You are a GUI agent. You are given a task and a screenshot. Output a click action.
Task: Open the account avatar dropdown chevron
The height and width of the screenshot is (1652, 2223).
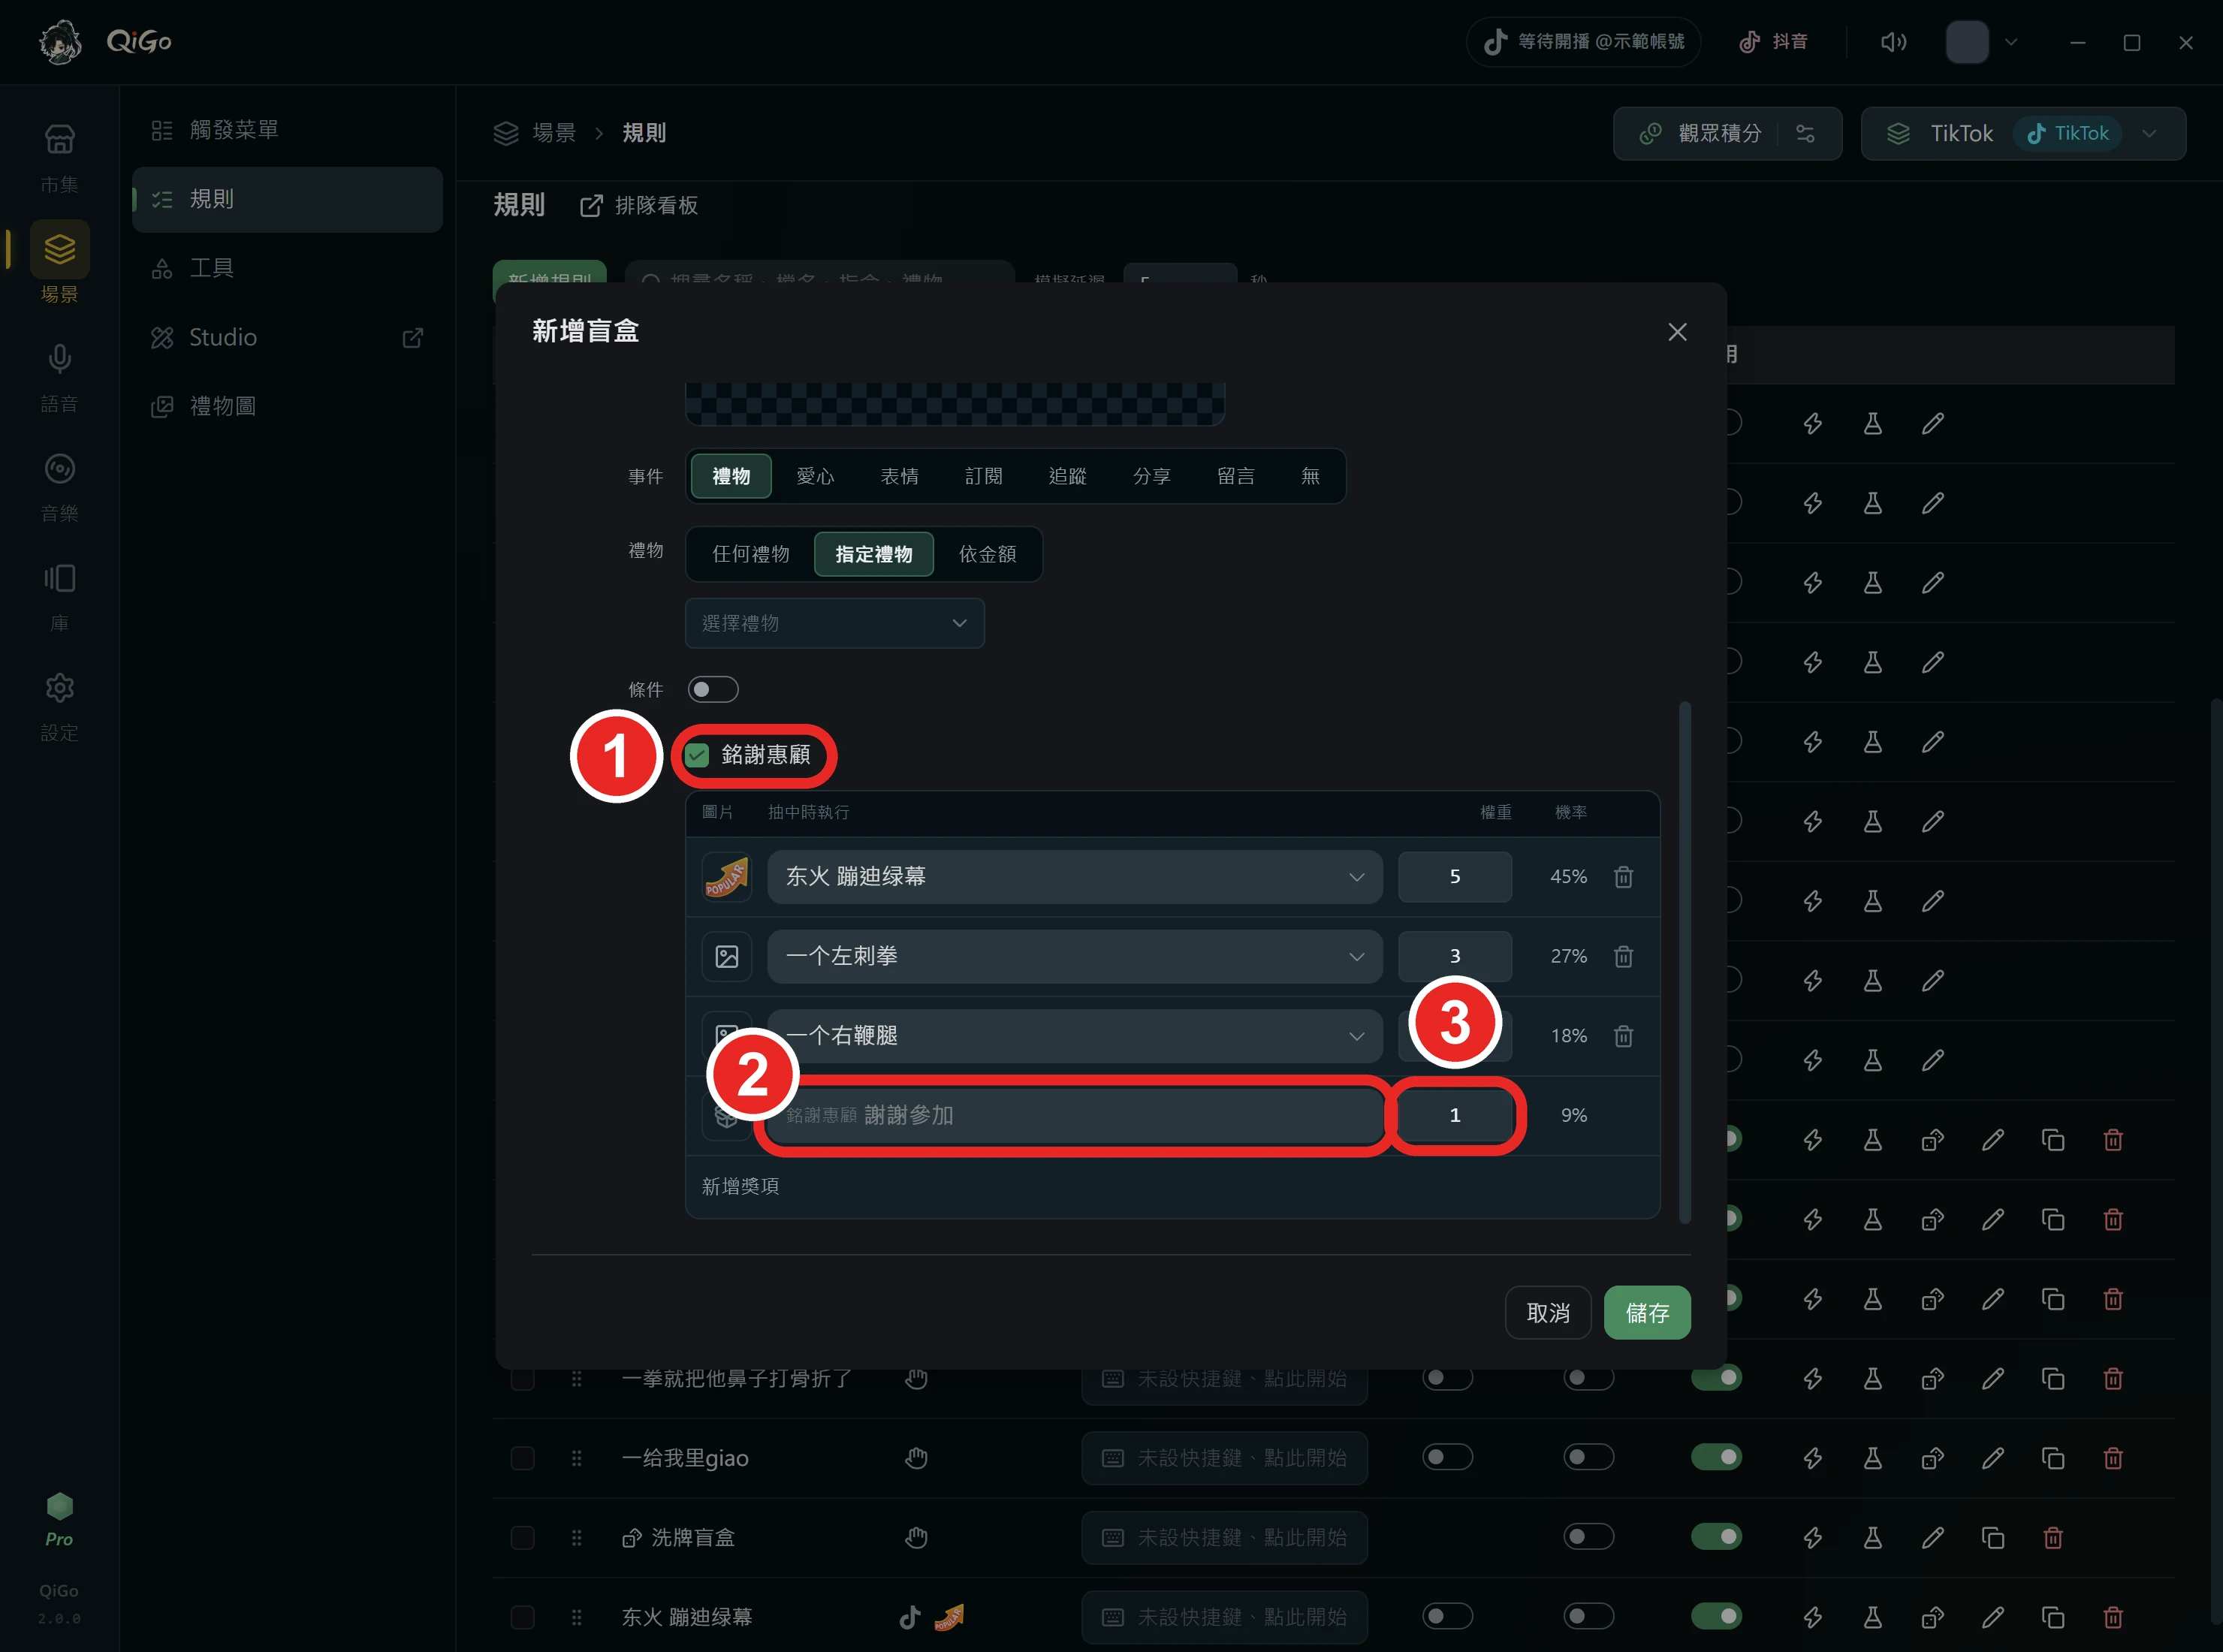2011,42
